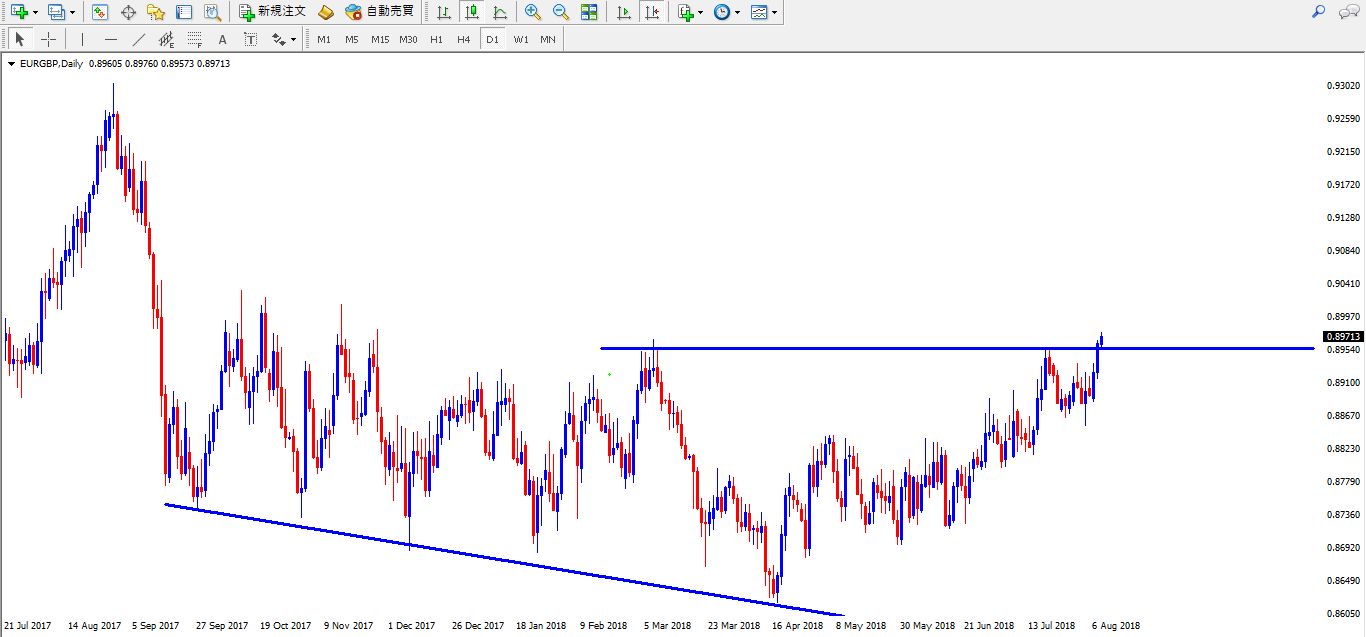Switch chart to candlesticks mode

472,12
